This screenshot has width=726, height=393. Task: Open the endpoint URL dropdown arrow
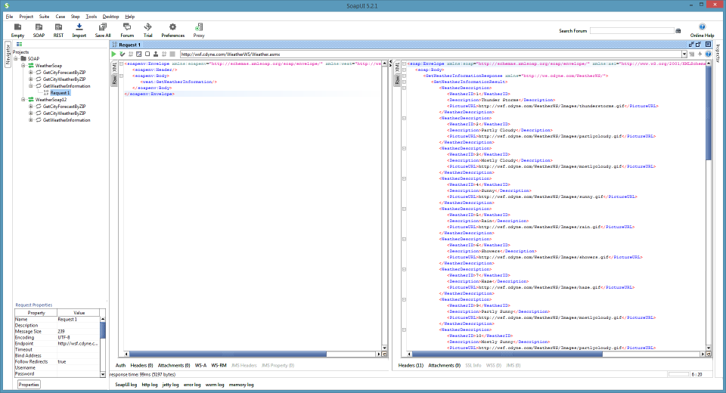[684, 54]
